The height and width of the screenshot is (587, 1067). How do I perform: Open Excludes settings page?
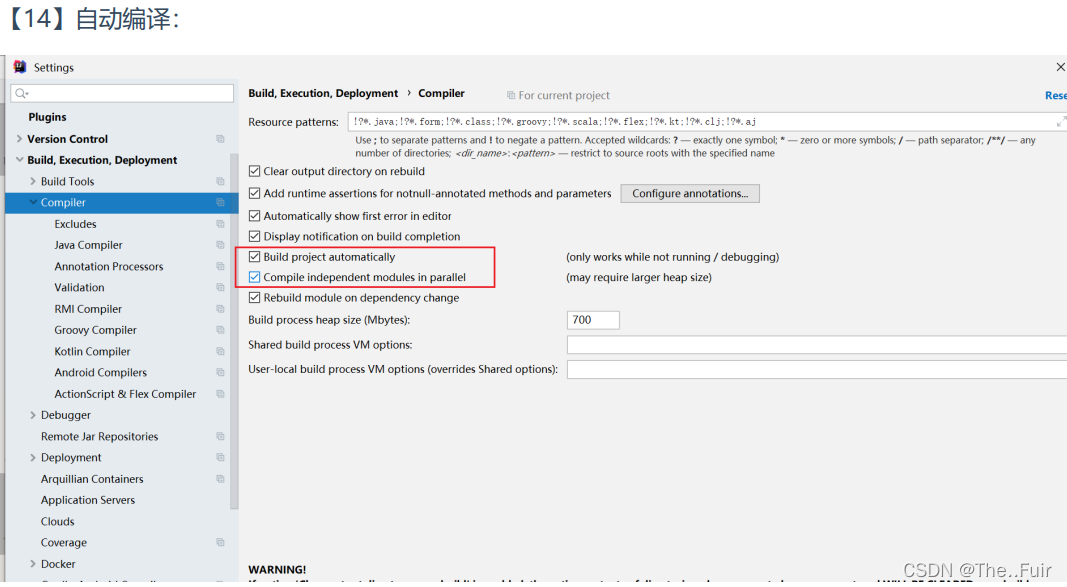76,224
